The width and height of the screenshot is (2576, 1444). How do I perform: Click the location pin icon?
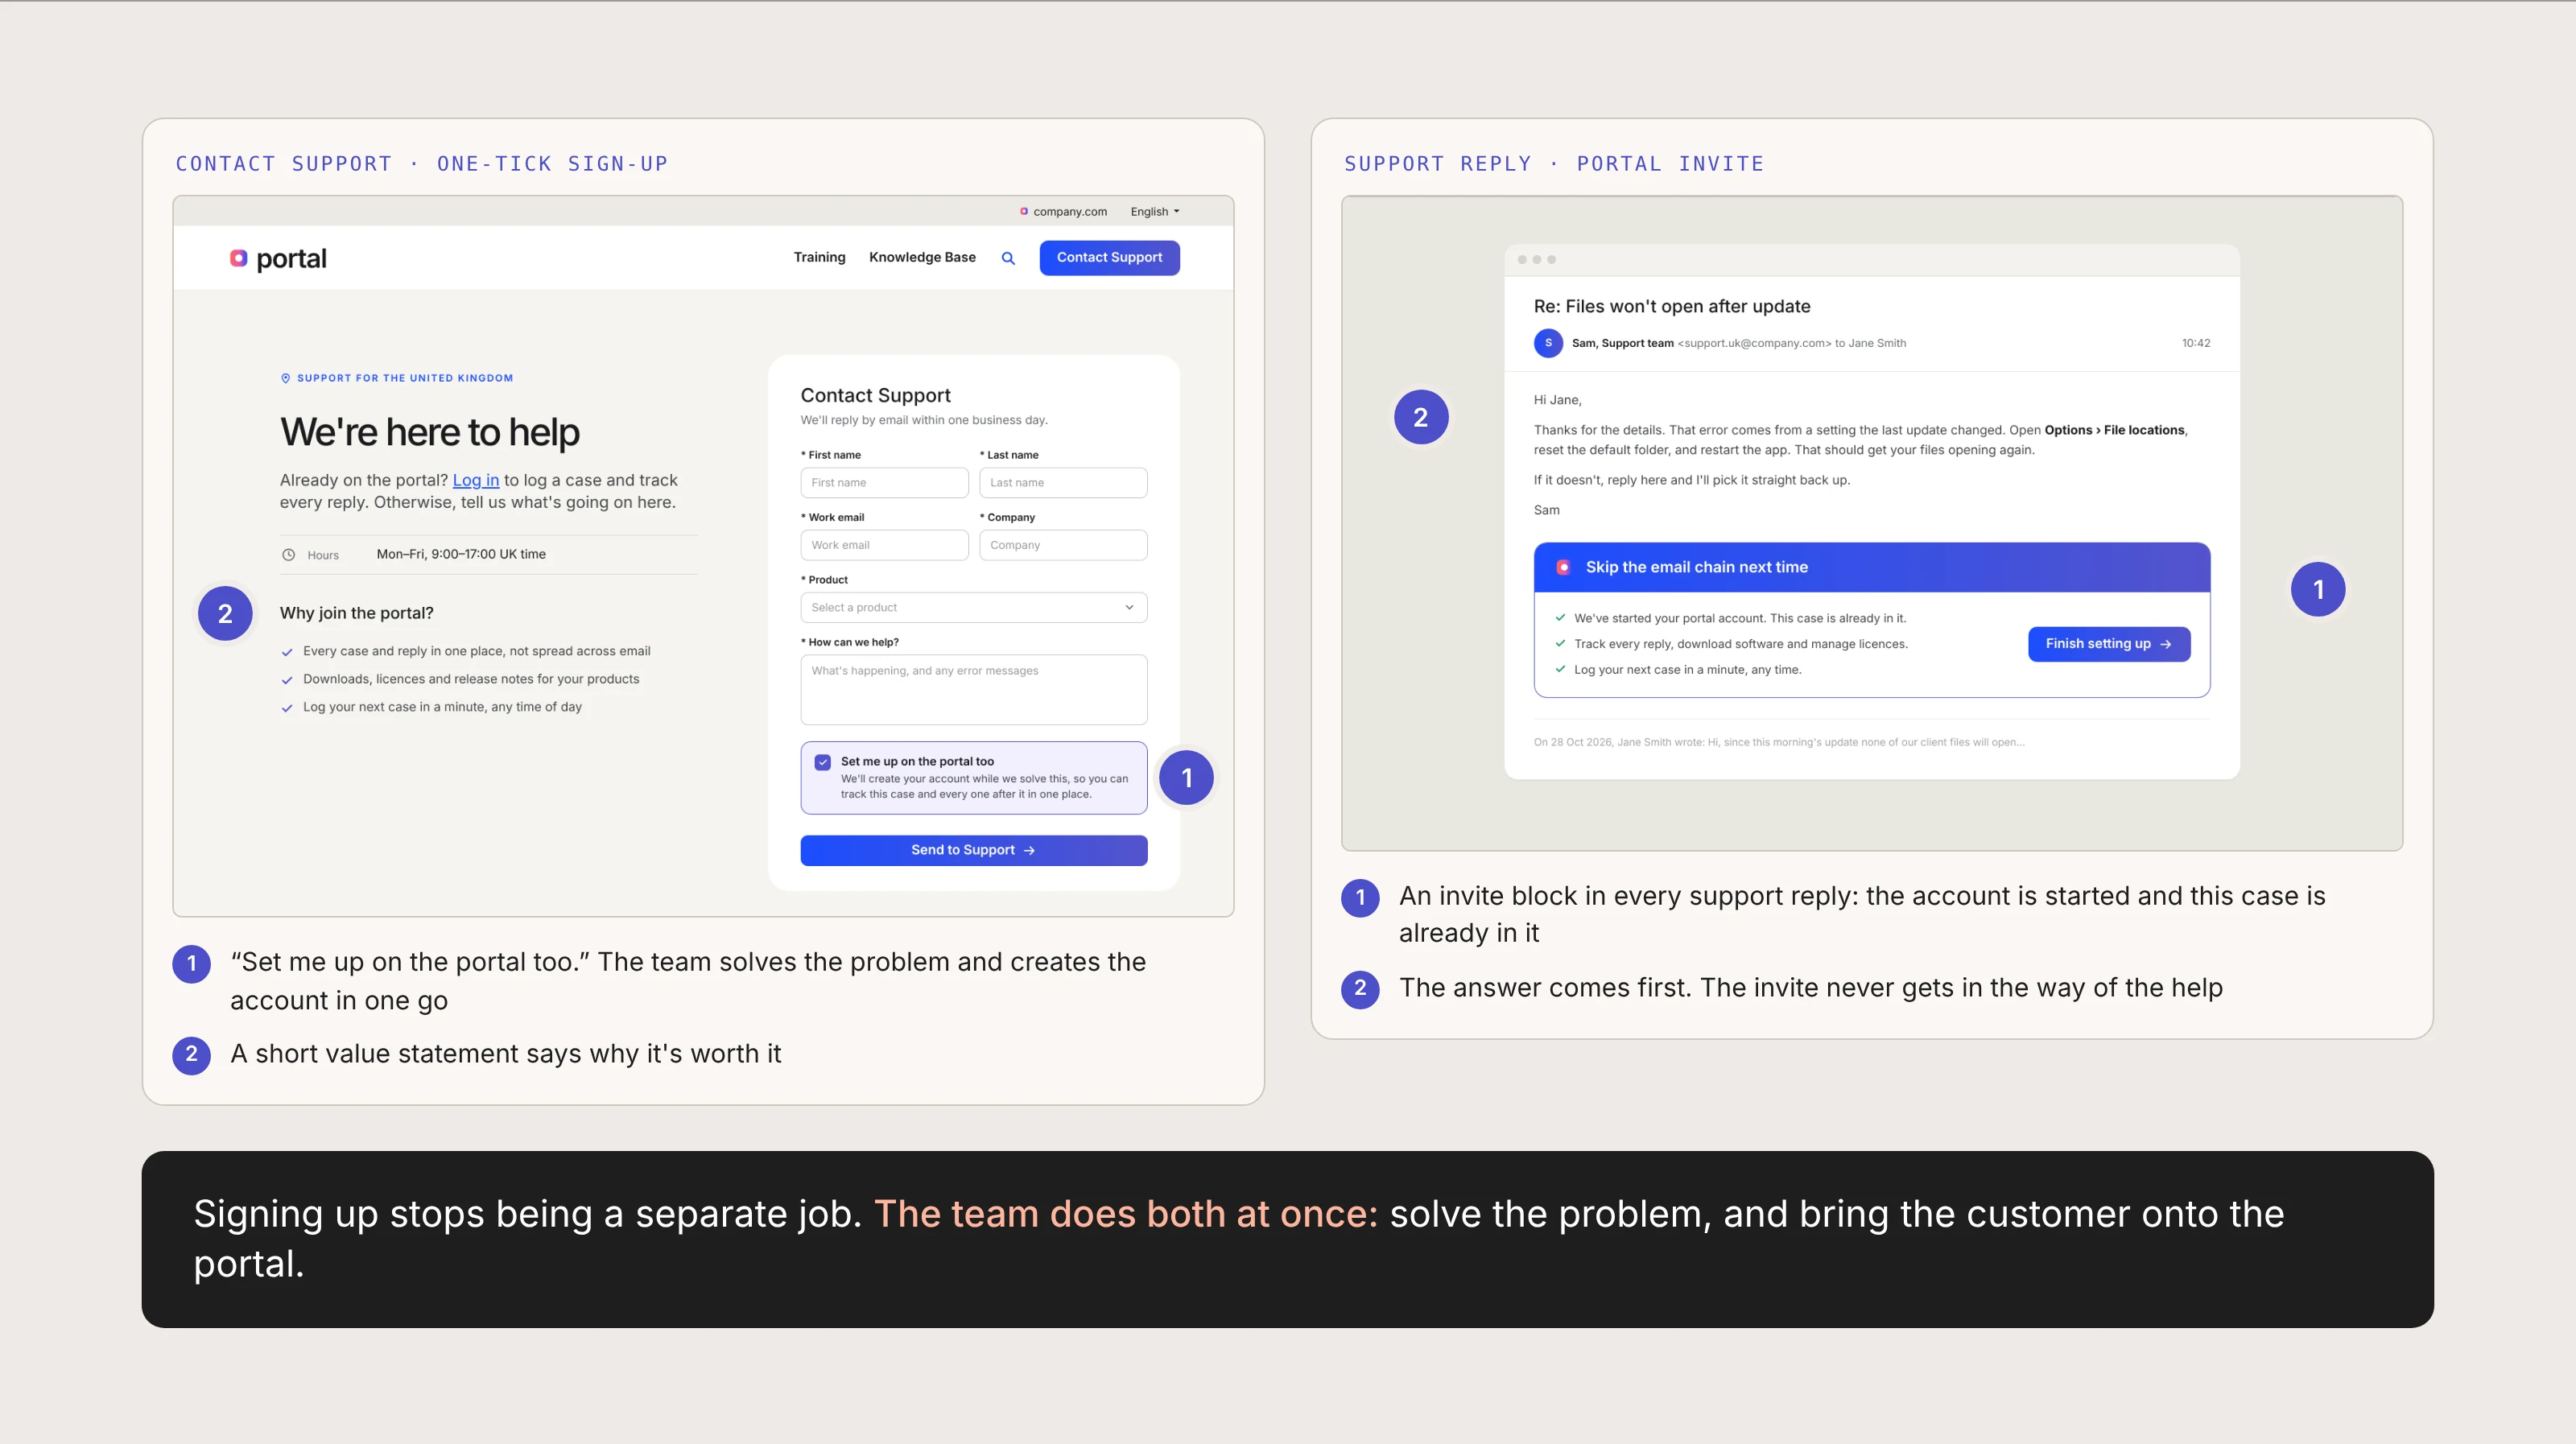pyautogui.click(x=285, y=378)
